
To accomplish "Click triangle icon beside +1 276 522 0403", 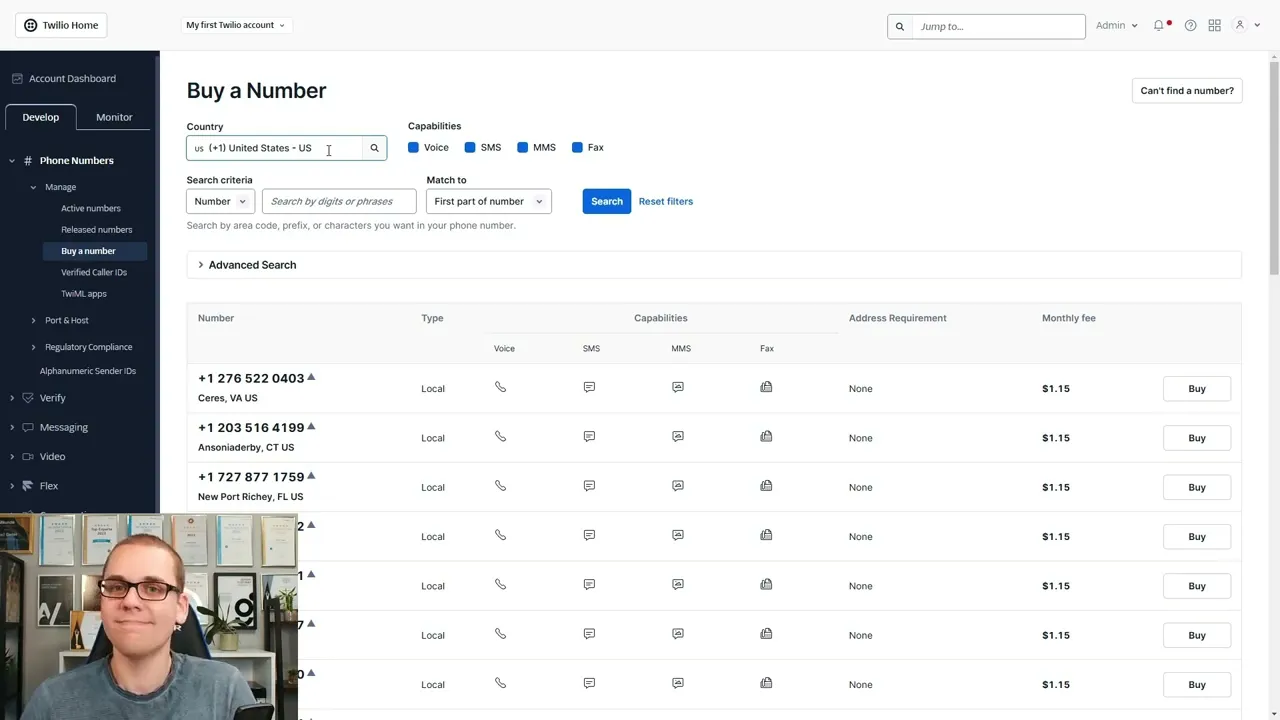I will click(x=311, y=377).
